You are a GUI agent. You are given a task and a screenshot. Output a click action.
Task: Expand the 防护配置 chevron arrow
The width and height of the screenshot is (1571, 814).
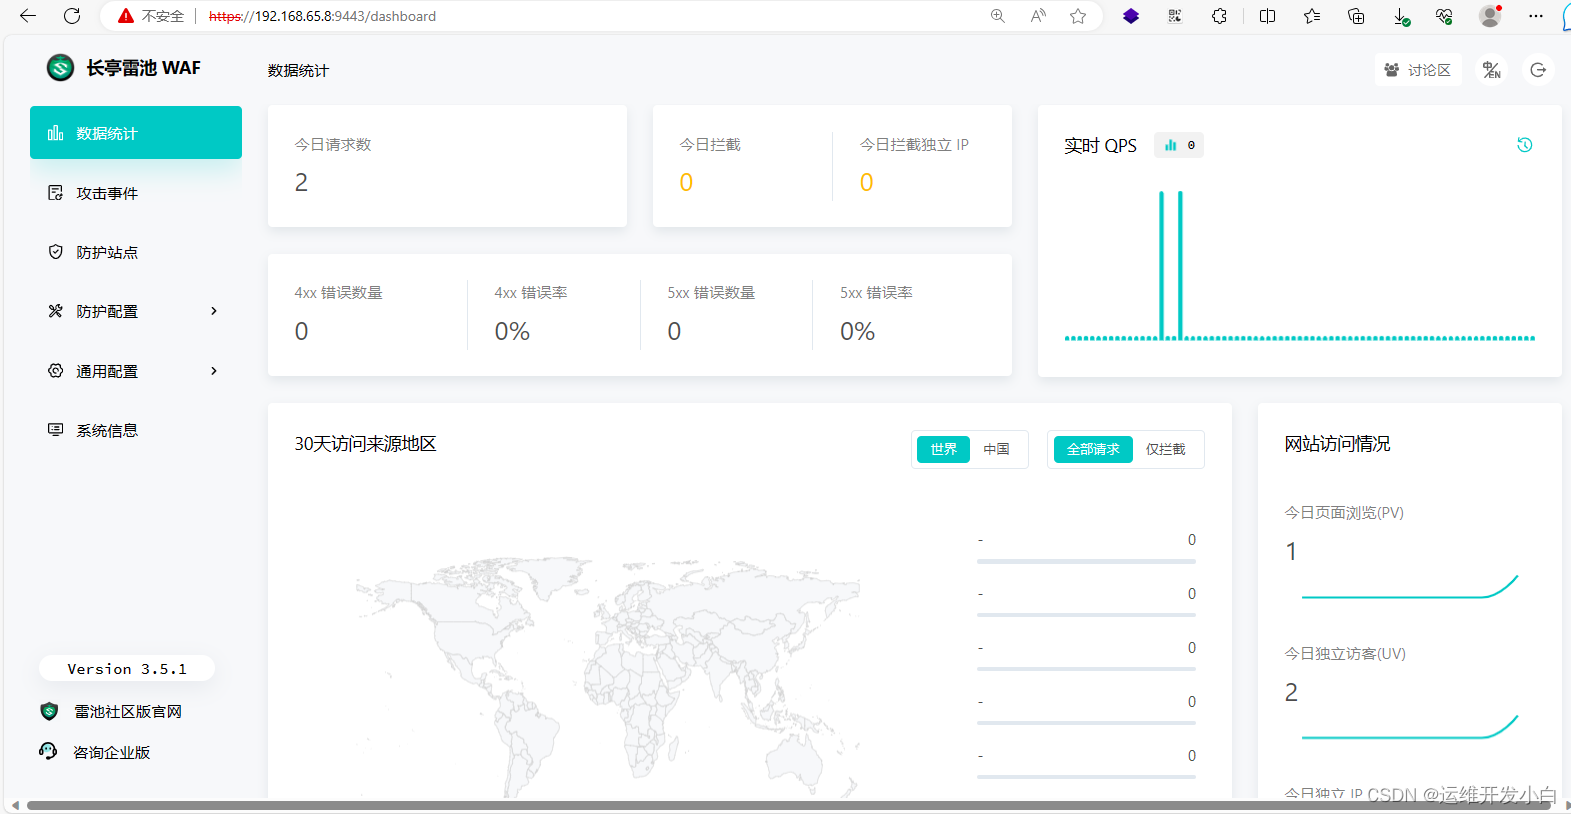pos(214,311)
